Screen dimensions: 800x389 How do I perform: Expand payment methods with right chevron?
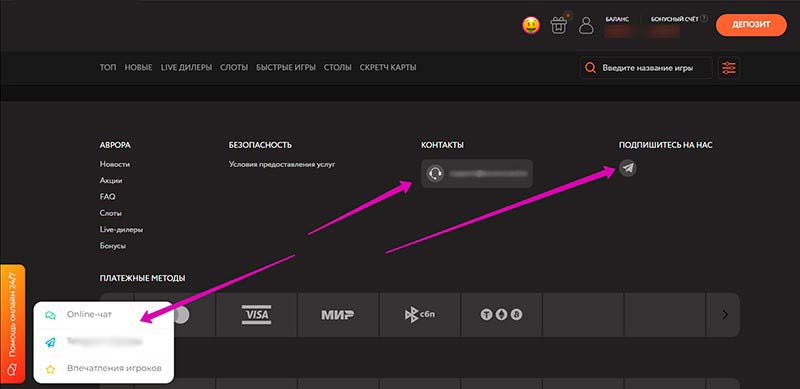[725, 314]
